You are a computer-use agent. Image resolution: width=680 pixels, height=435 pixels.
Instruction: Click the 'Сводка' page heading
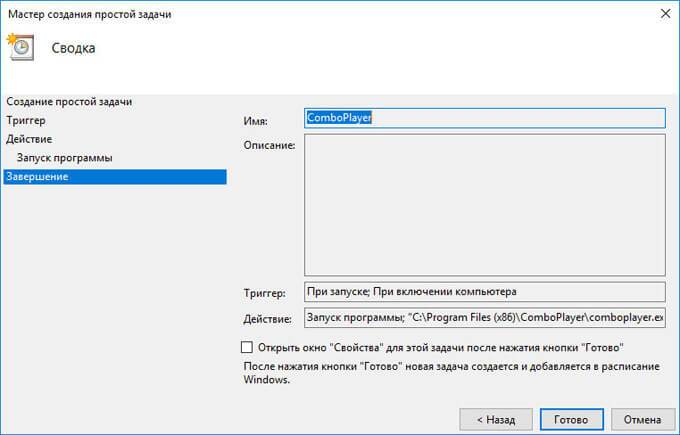coord(74,48)
